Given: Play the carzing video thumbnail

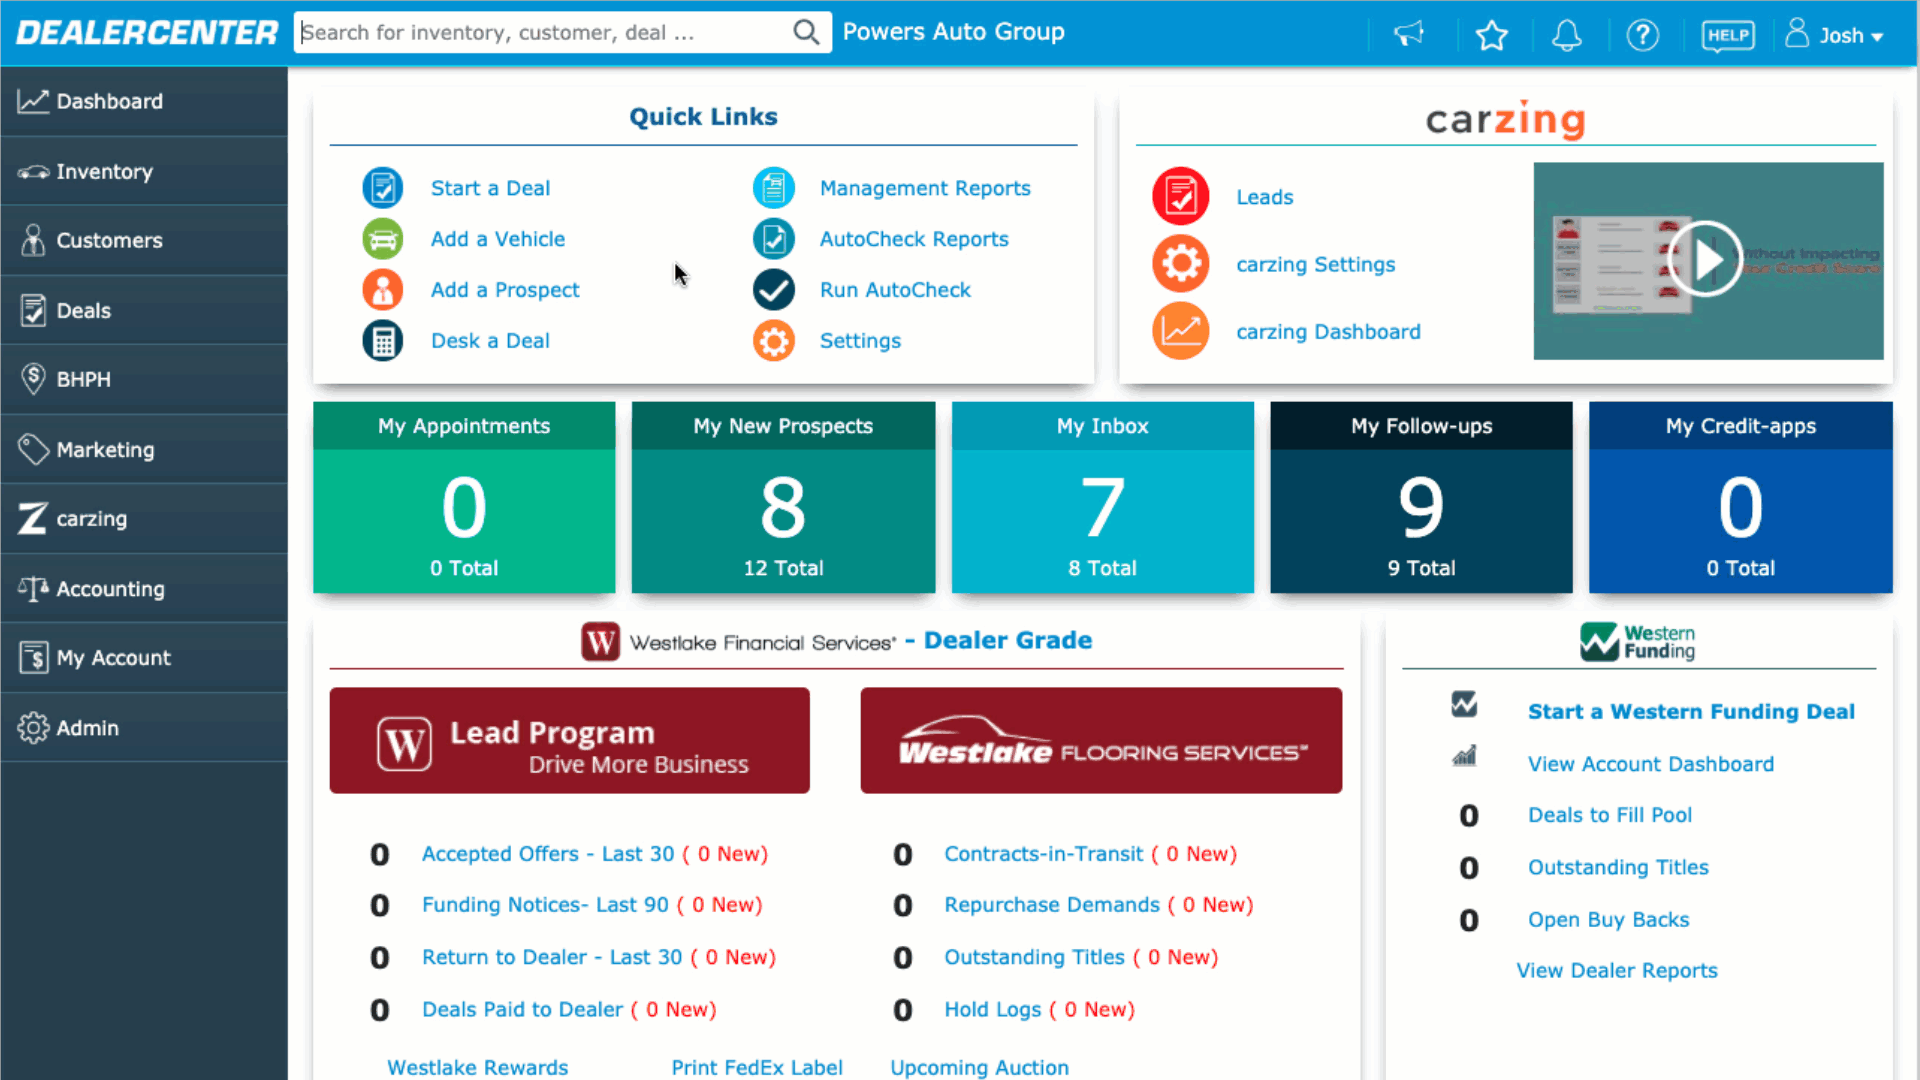Looking at the screenshot, I should tap(1706, 260).
